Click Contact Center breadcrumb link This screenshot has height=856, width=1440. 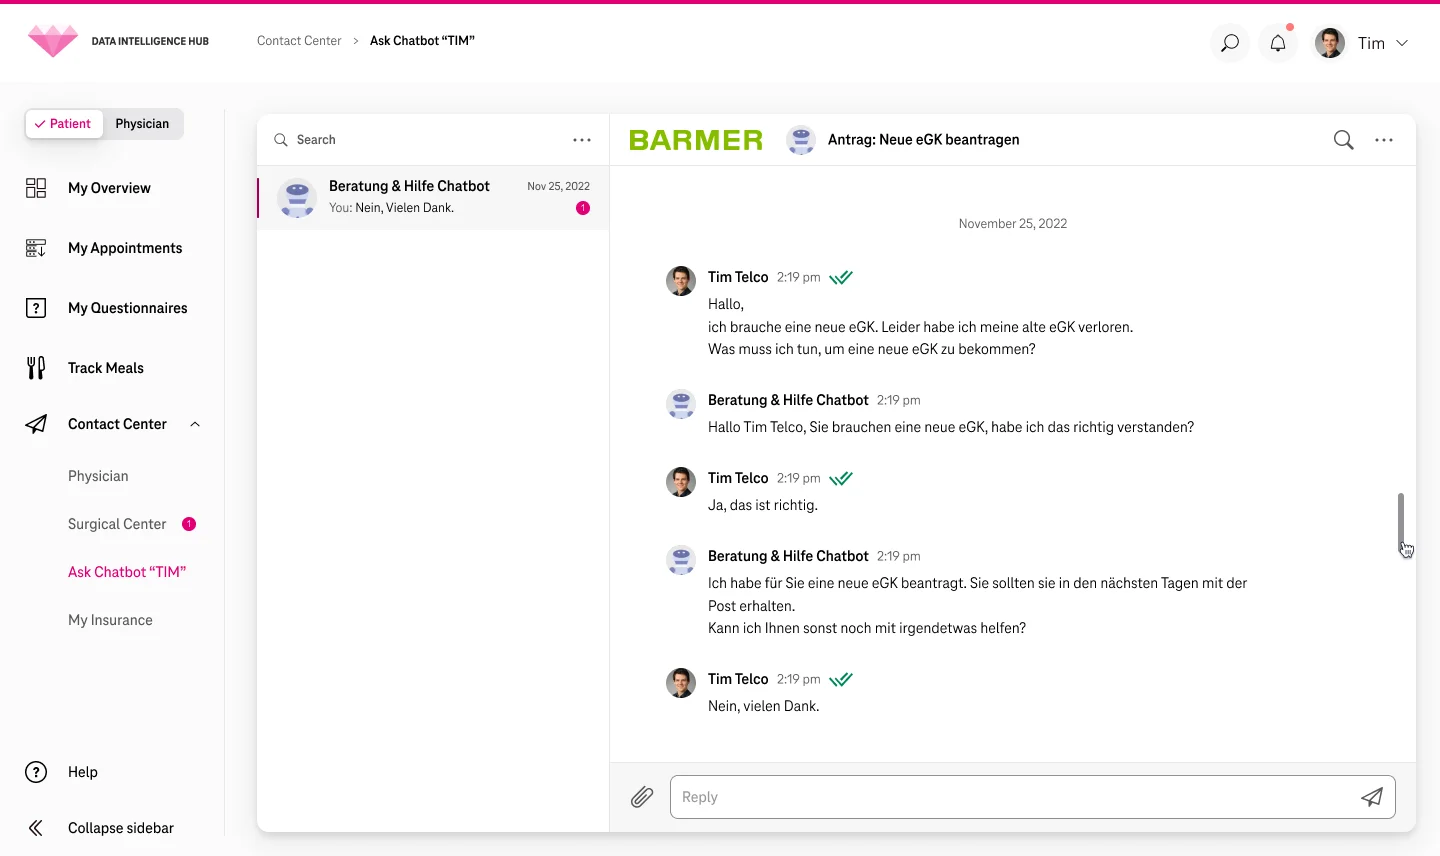point(299,41)
